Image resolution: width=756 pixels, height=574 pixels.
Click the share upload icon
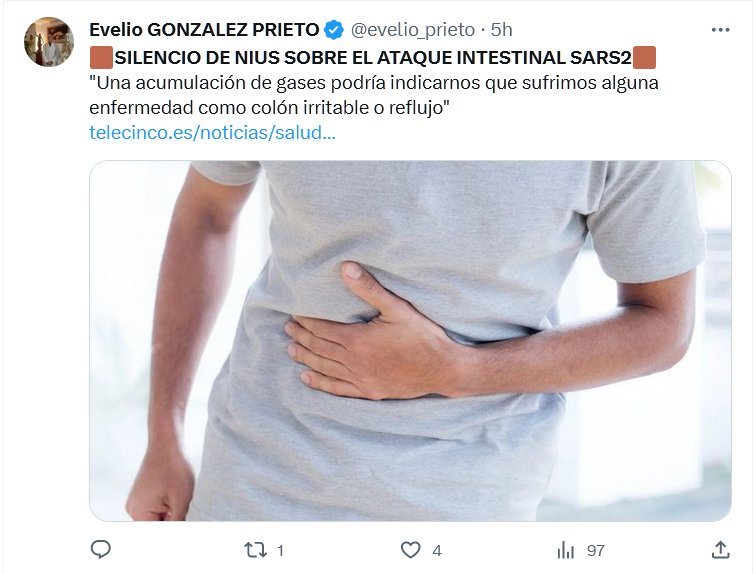pyautogui.click(x=720, y=549)
